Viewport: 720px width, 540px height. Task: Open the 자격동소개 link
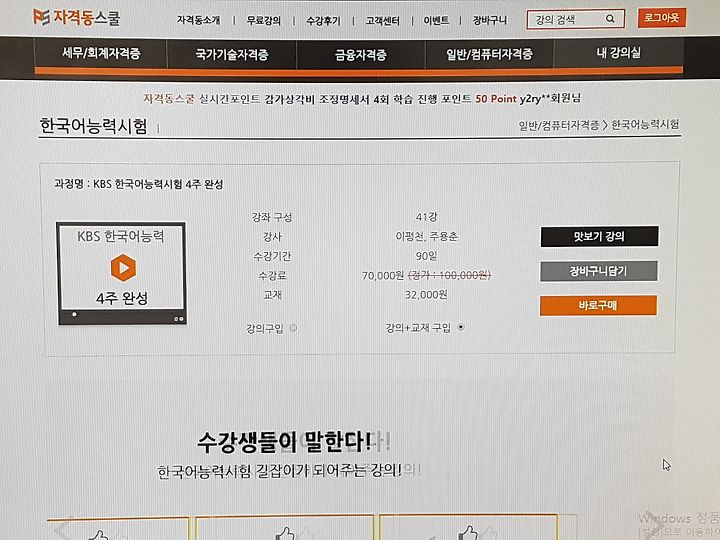click(198, 20)
